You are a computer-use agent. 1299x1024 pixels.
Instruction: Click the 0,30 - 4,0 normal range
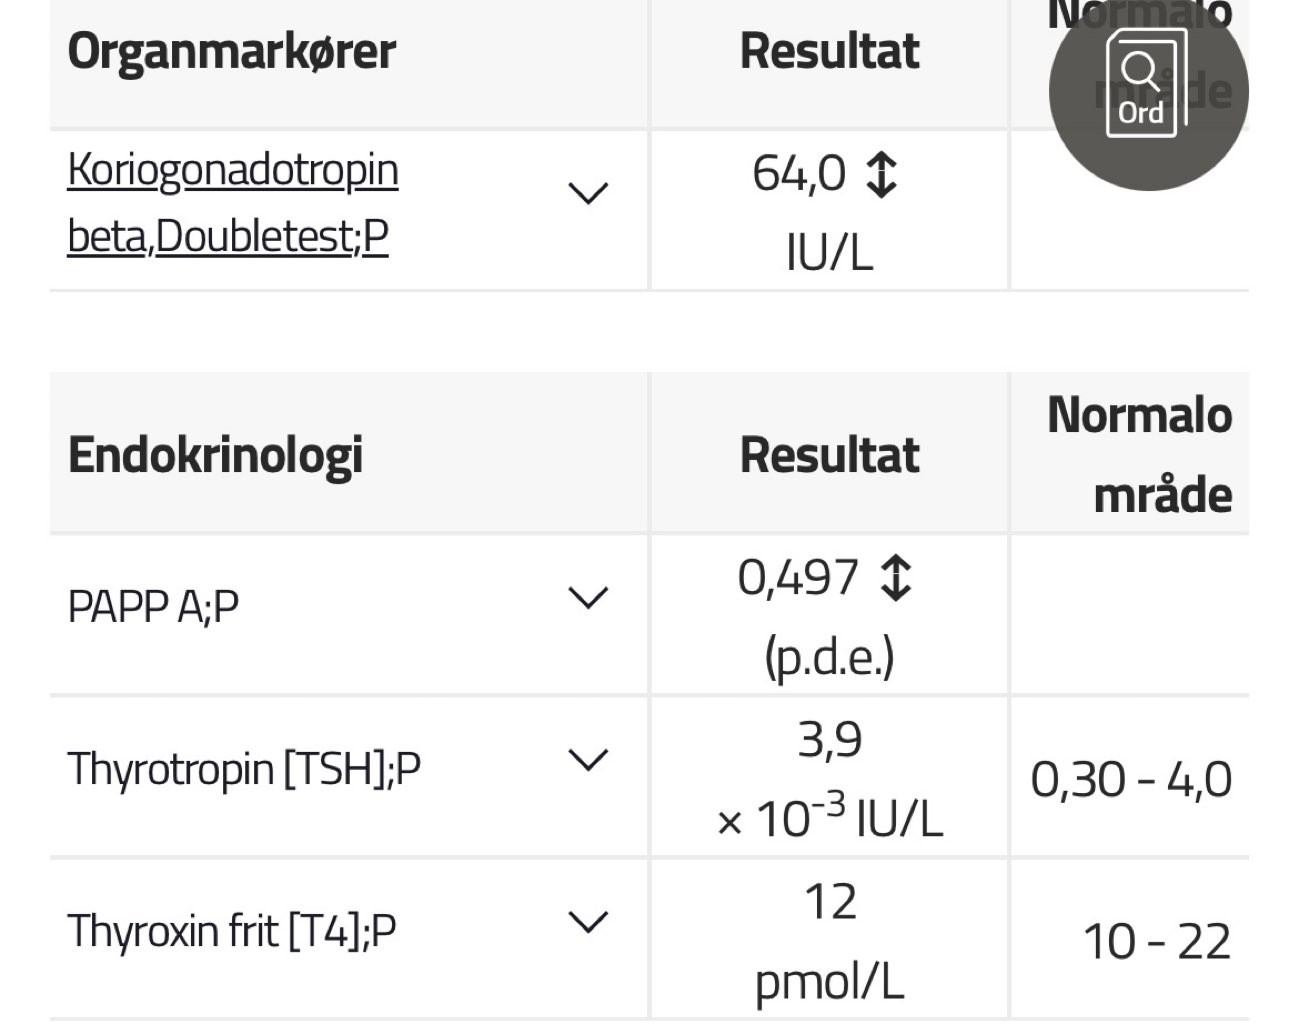(x=1131, y=780)
